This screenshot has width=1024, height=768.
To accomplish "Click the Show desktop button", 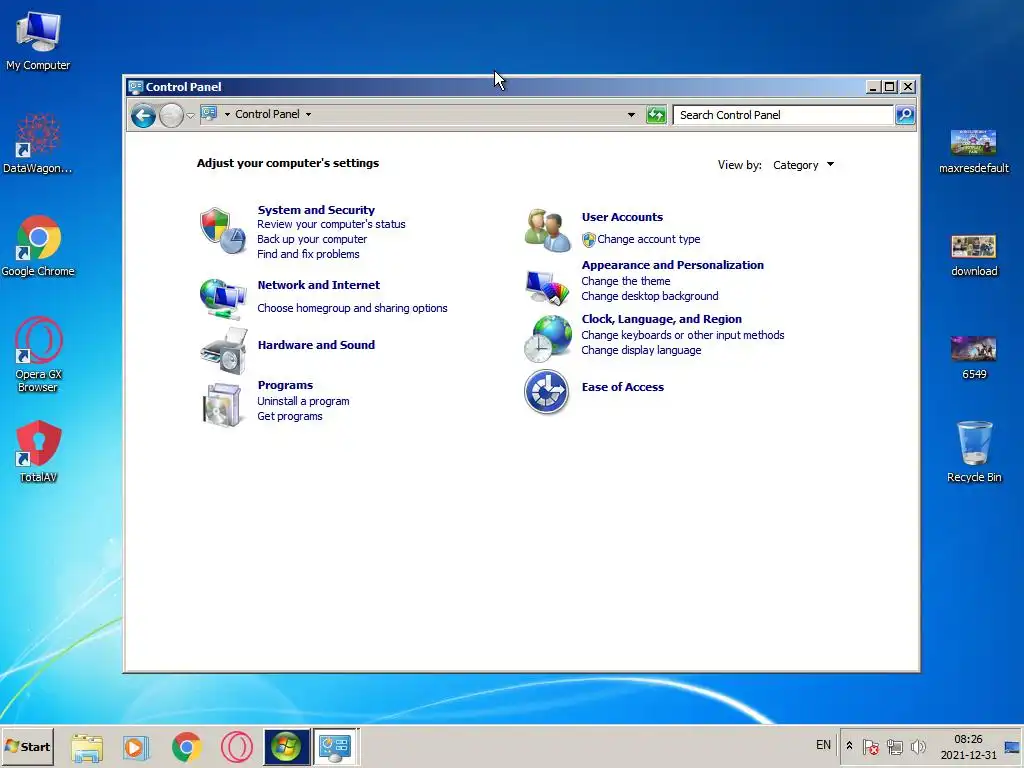I will (1012, 746).
